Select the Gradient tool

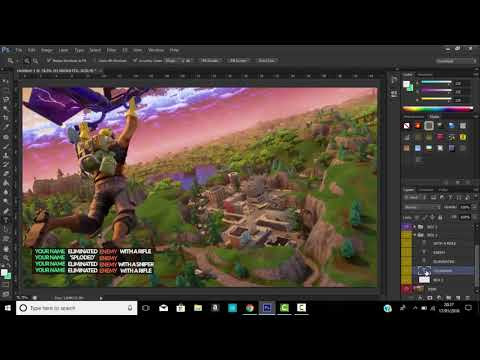(x=6, y=183)
